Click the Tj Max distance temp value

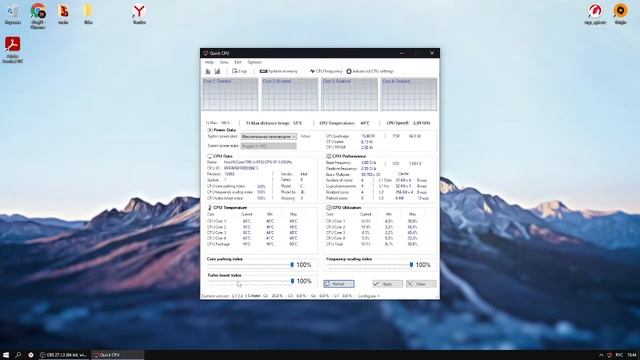(x=298, y=123)
